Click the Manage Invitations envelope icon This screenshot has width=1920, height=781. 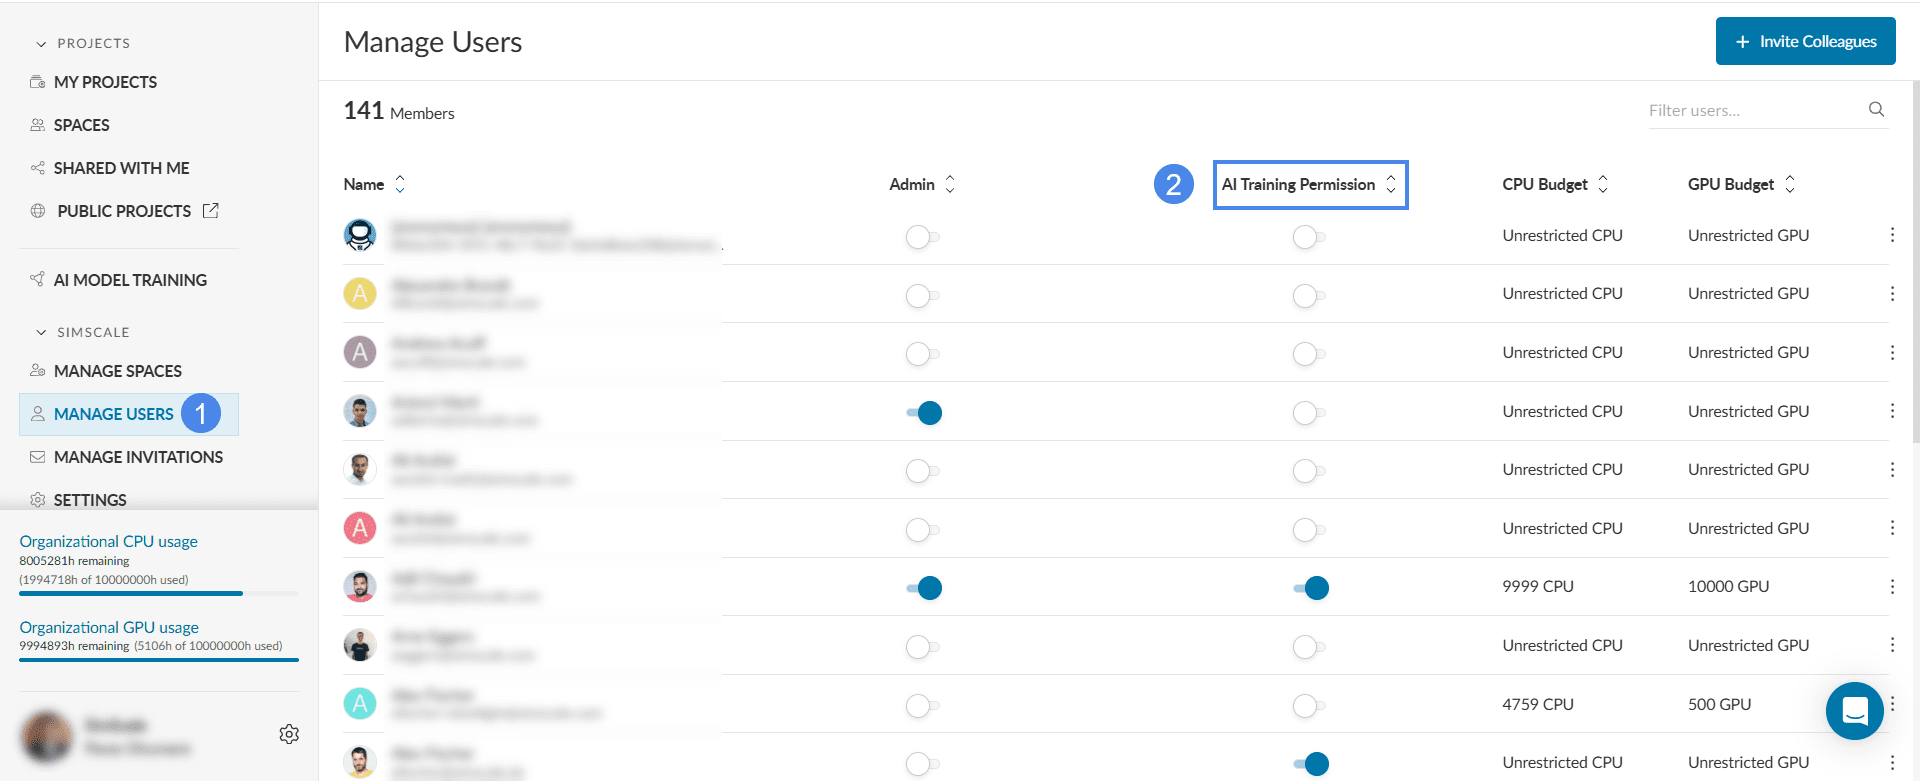(x=38, y=457)
